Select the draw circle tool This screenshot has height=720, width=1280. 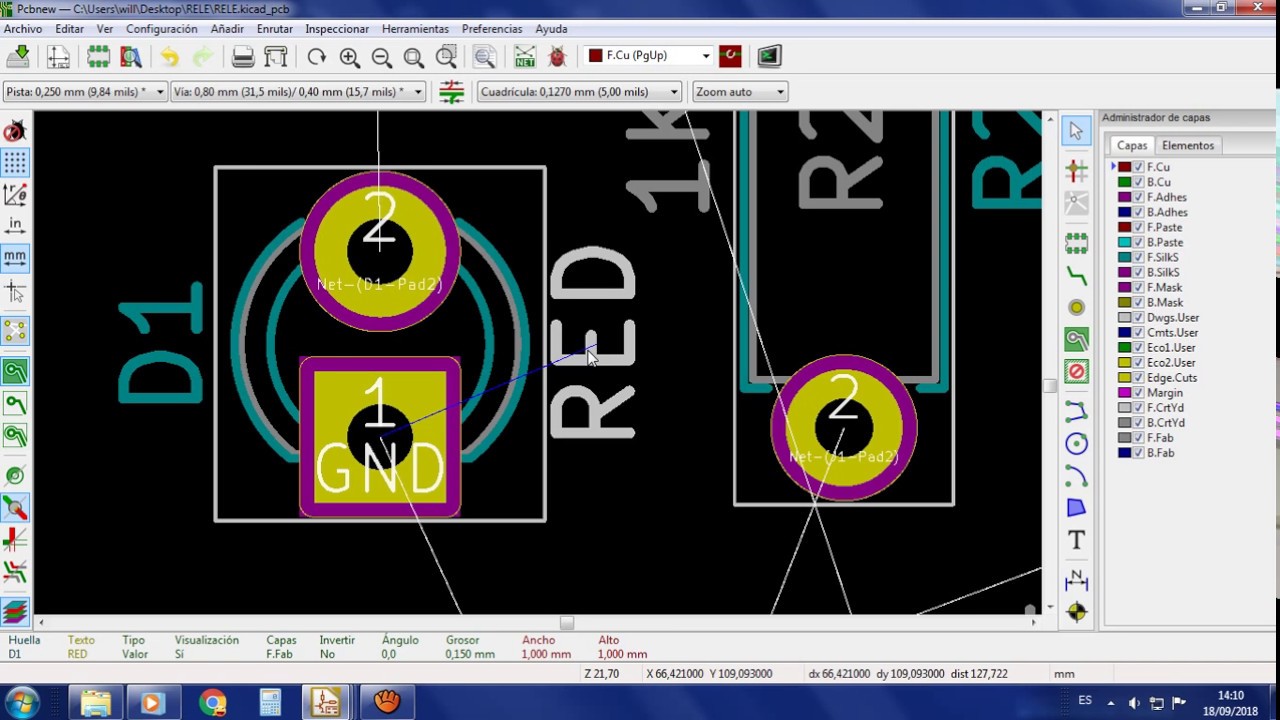pyautogui.click(x=1076, y=444)
